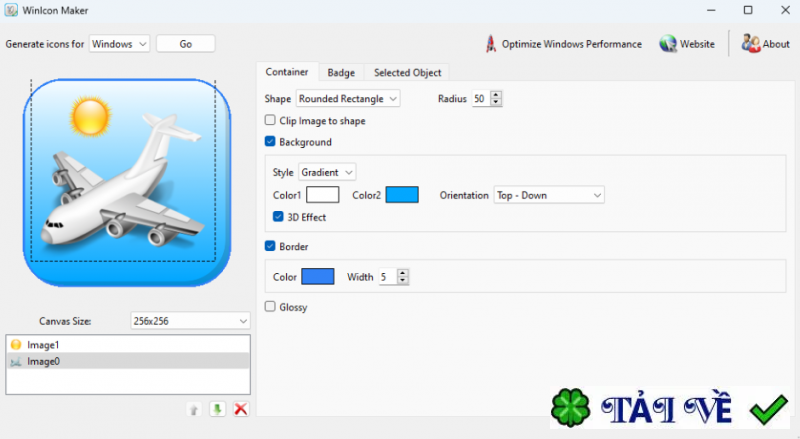Click the Website text label

[x=697, y=44]
